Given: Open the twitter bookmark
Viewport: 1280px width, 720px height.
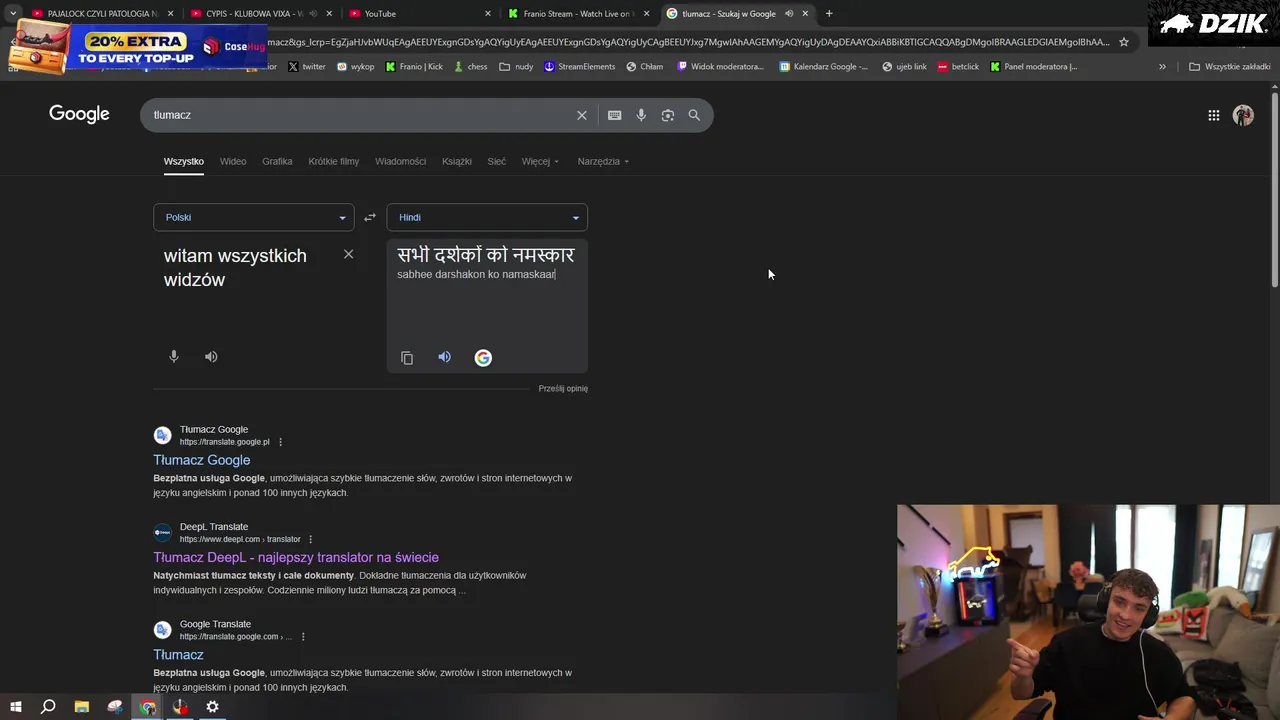Looking at the screenshot, I should (x=307, y=67).
